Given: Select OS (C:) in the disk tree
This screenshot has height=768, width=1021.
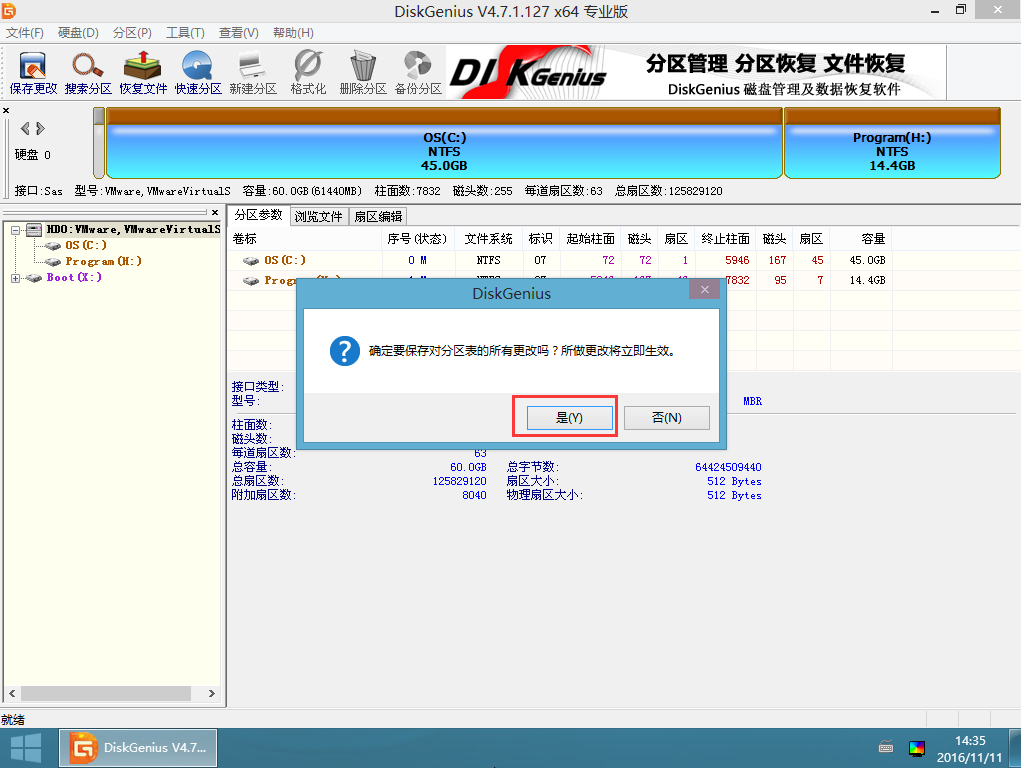Looking at the screenshot, I should (85, 246).
